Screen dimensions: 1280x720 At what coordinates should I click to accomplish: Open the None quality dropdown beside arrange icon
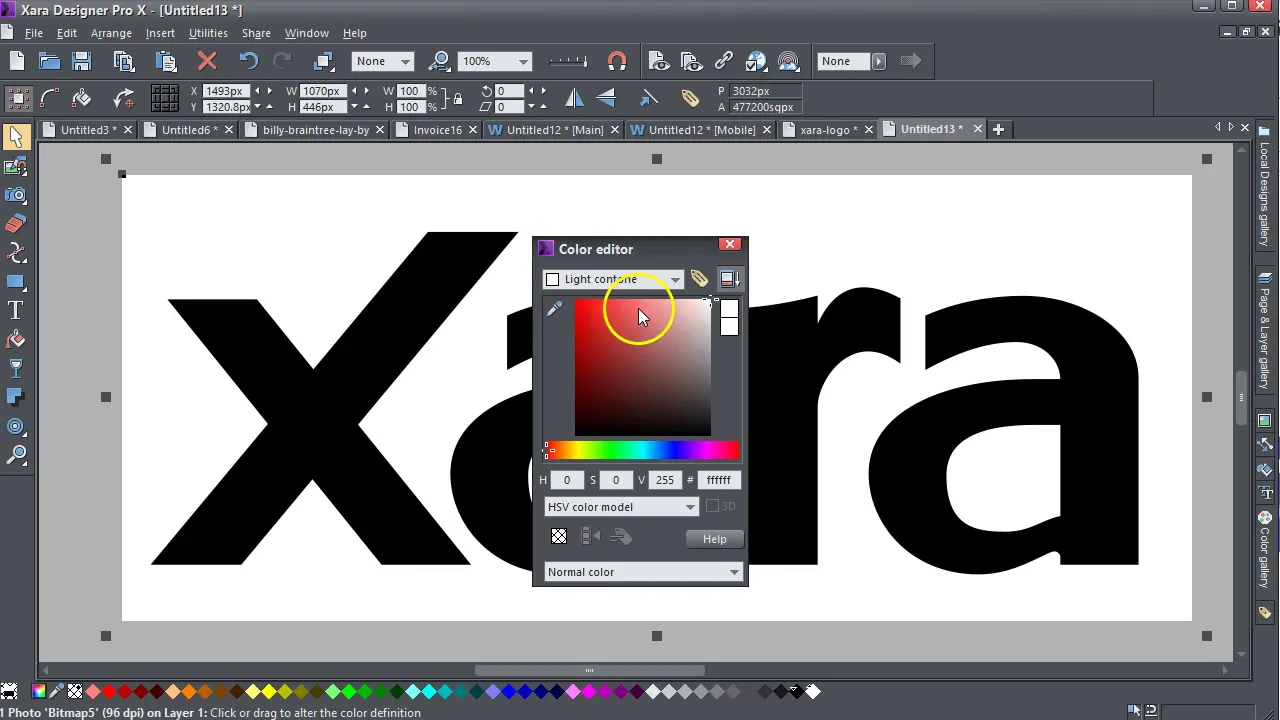(405, 61)
